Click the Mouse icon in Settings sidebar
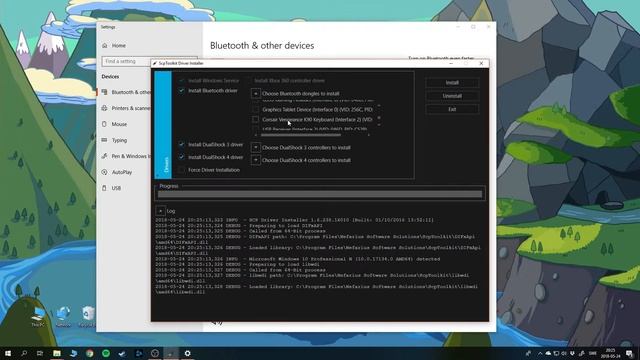640x360 pixels. 104,124
